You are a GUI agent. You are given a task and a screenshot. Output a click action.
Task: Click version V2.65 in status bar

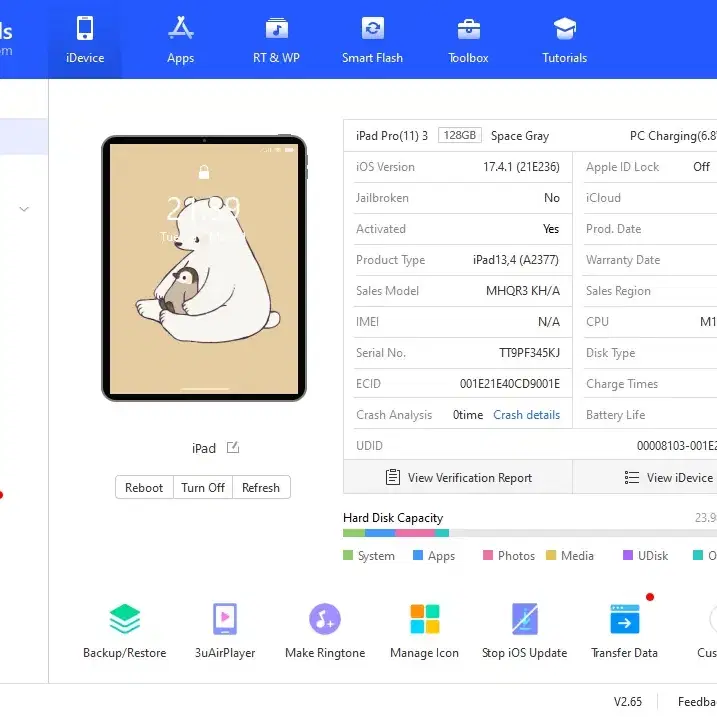point(628,701)
